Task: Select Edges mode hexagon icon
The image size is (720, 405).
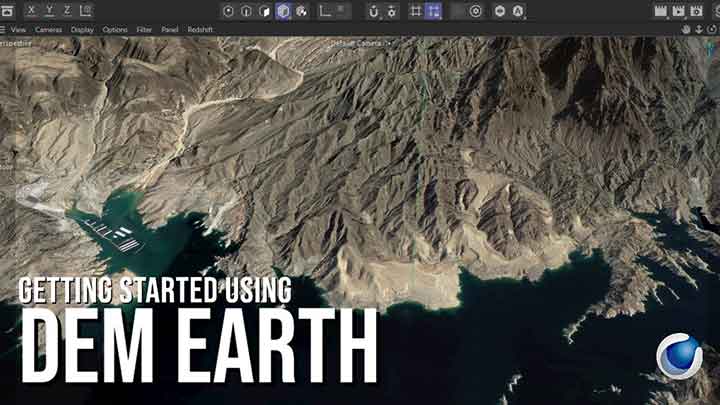Action: 246,11
